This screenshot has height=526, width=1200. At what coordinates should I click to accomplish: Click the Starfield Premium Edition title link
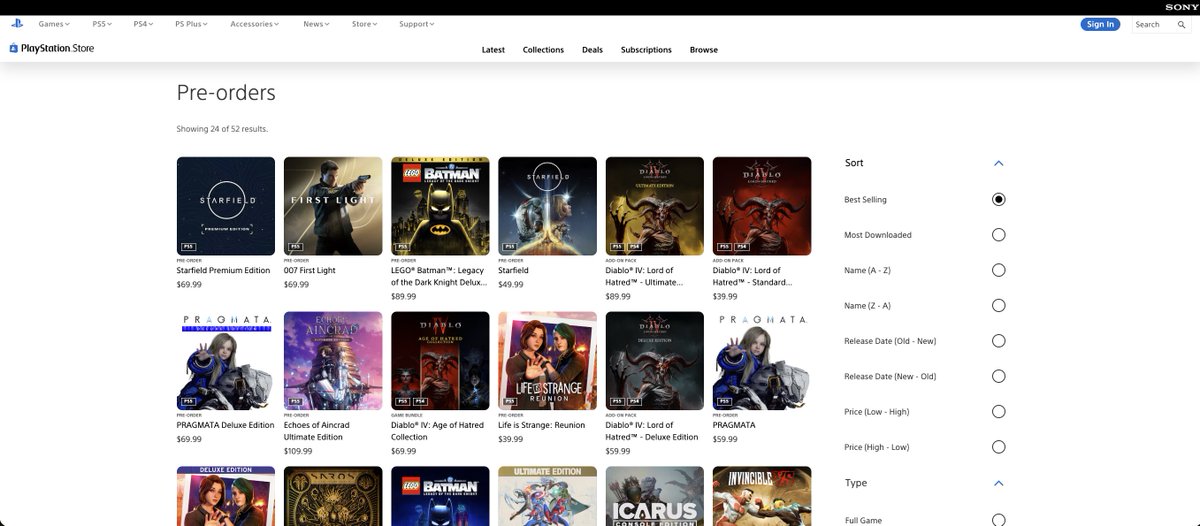[x=223, y=271]
